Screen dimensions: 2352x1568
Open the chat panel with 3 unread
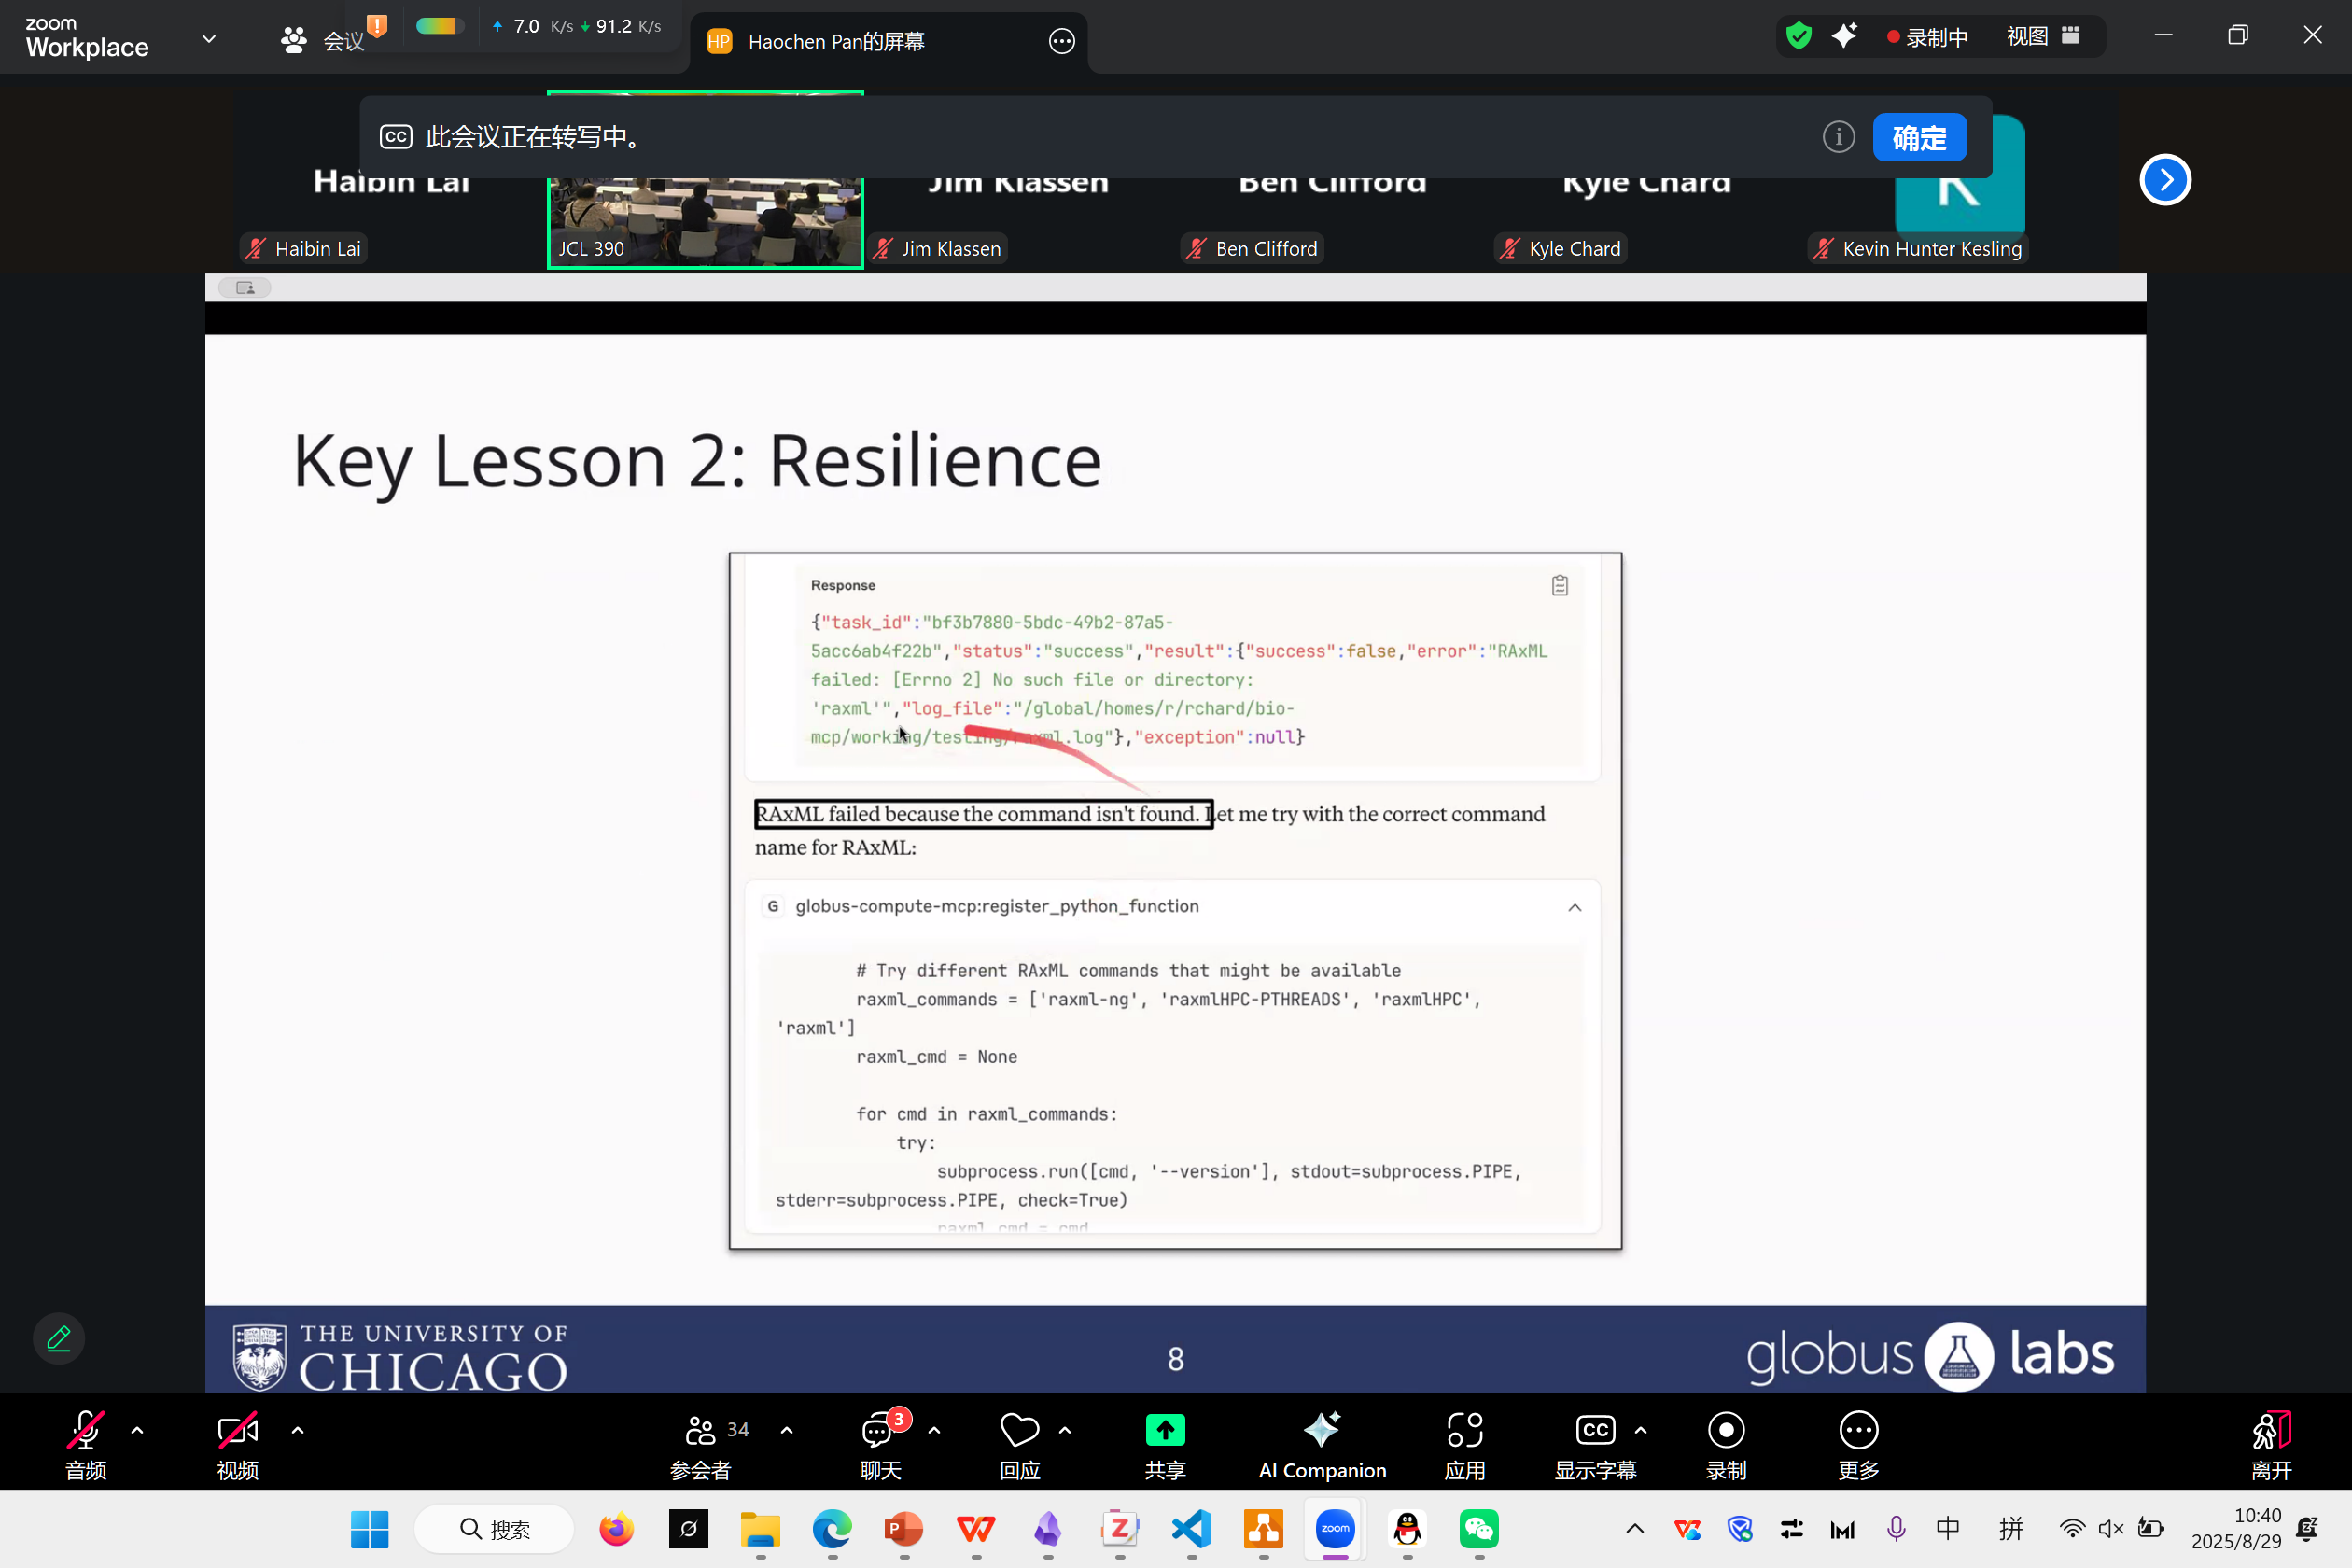[881, 1444]
